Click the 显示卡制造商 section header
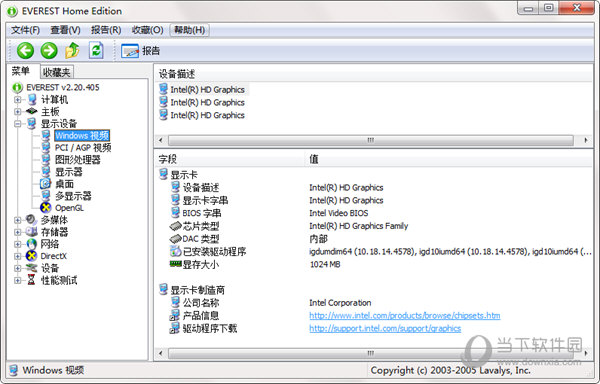 point(197,290)
